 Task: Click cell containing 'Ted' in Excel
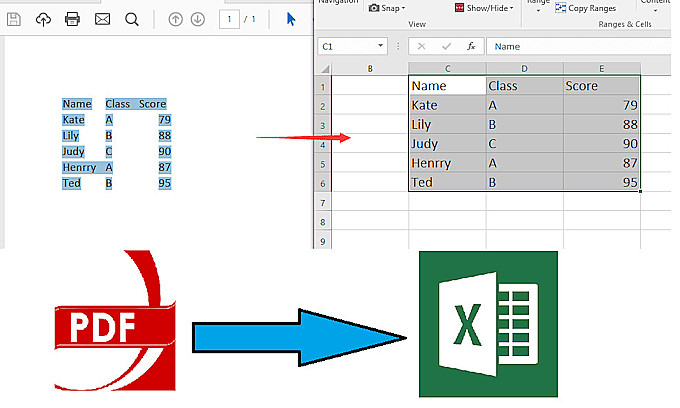[x=448, y=182]
